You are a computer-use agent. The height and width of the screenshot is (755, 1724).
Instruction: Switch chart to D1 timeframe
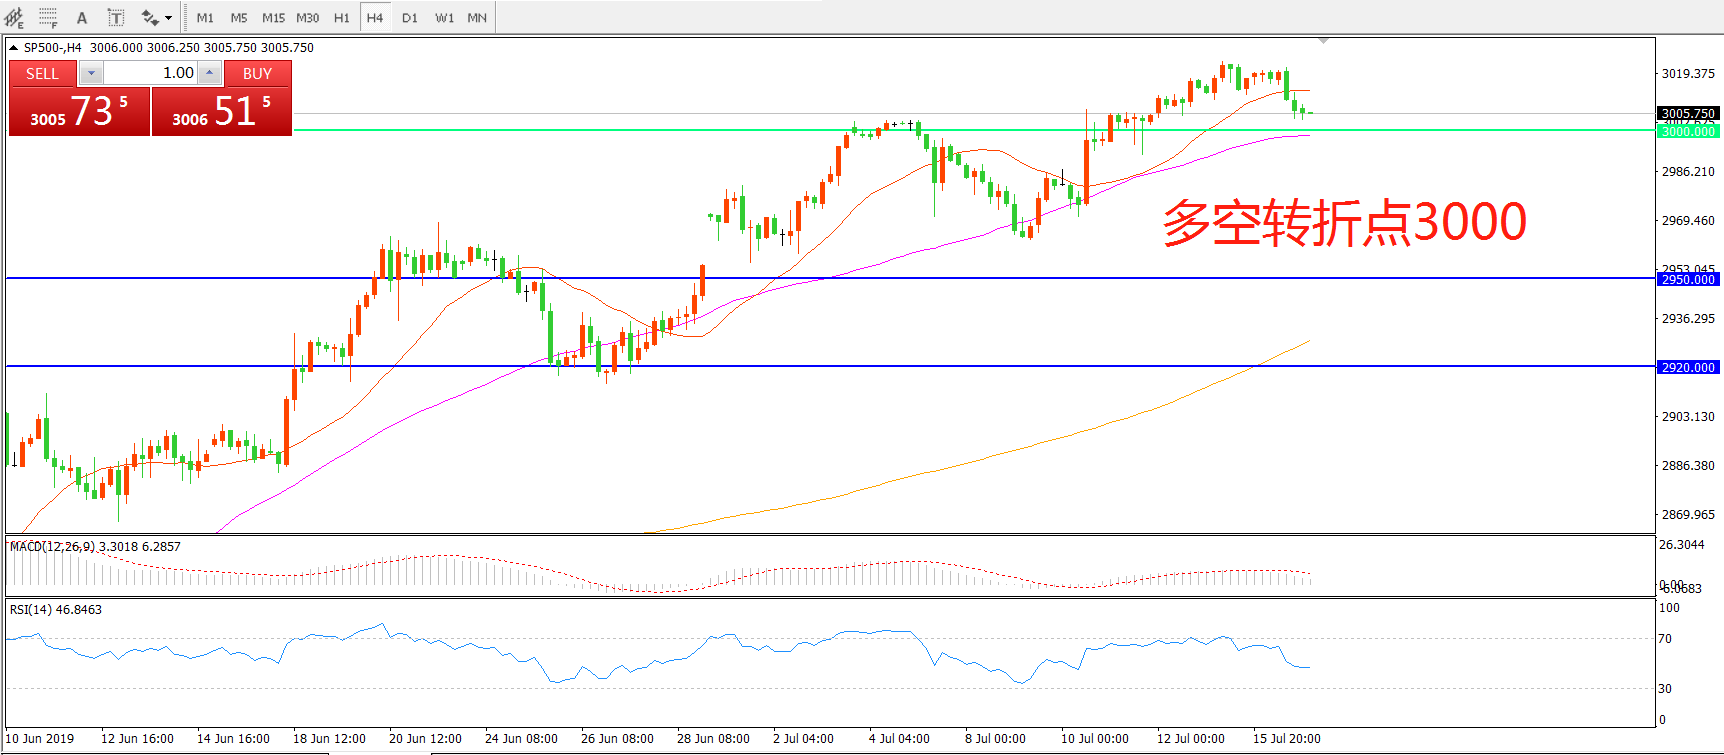[x=410, y=18]
